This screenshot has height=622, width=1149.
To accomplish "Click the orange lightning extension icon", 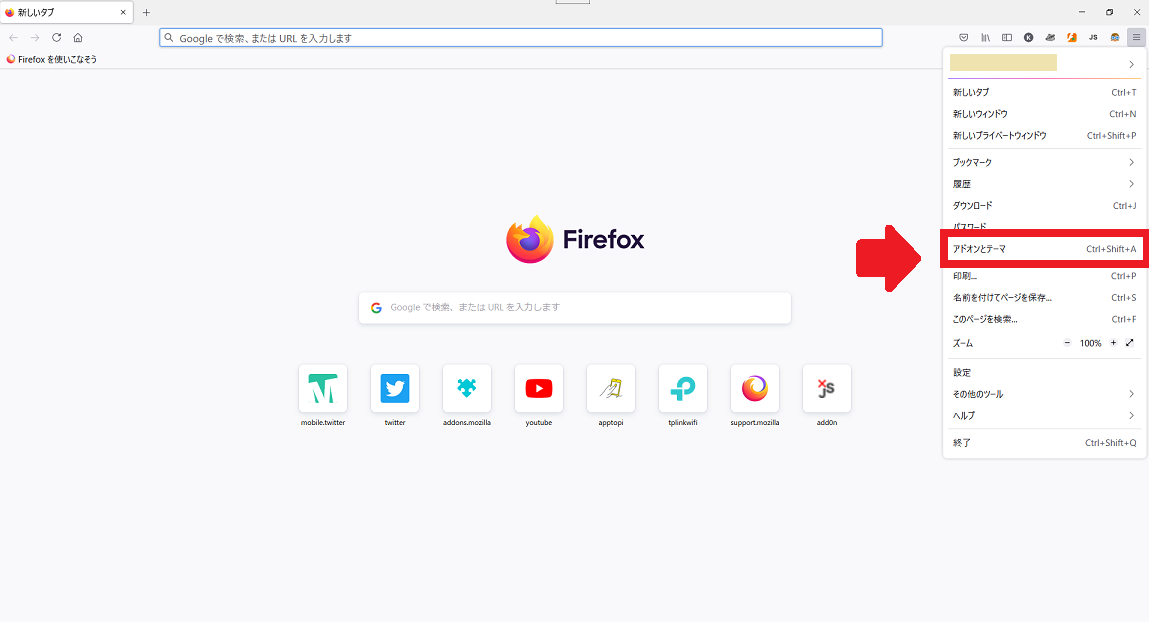I will (x=1071, y=37).
